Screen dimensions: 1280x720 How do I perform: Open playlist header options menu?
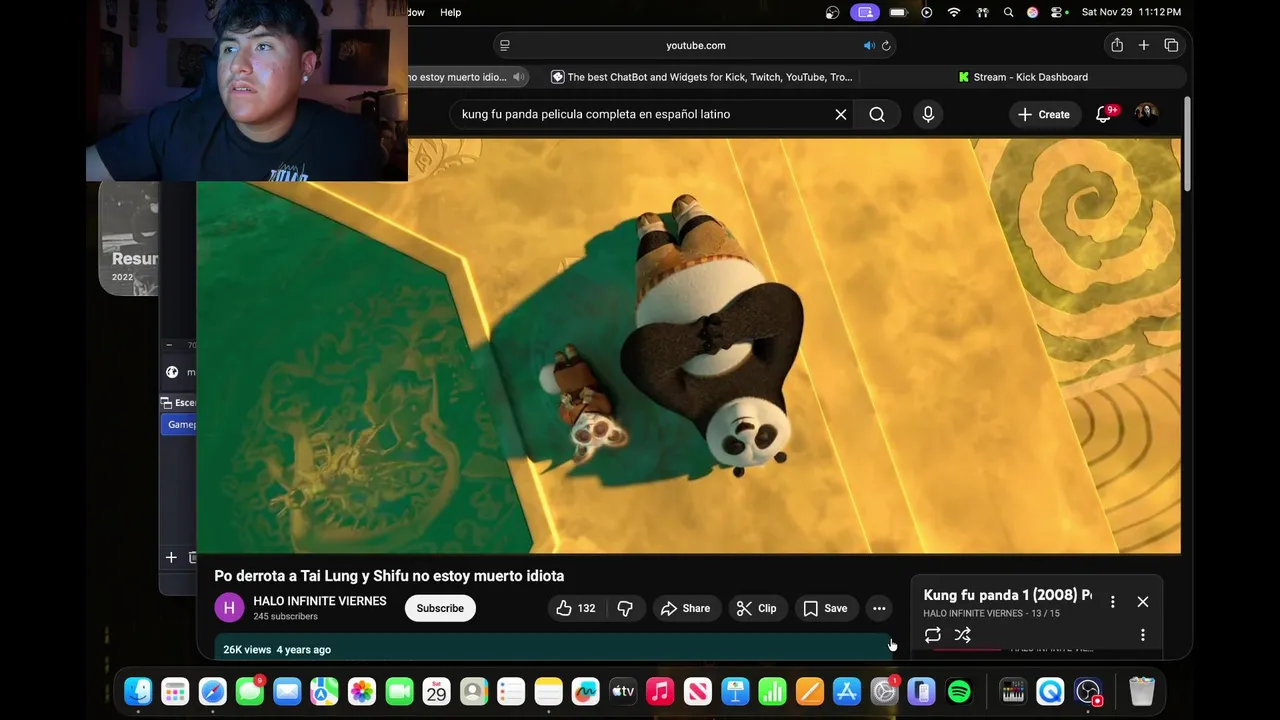click(x=1112, y=602)
